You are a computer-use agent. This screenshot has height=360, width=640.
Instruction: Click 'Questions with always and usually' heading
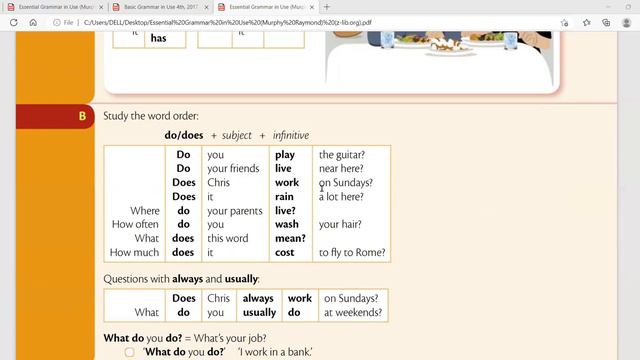pos(181,279)
